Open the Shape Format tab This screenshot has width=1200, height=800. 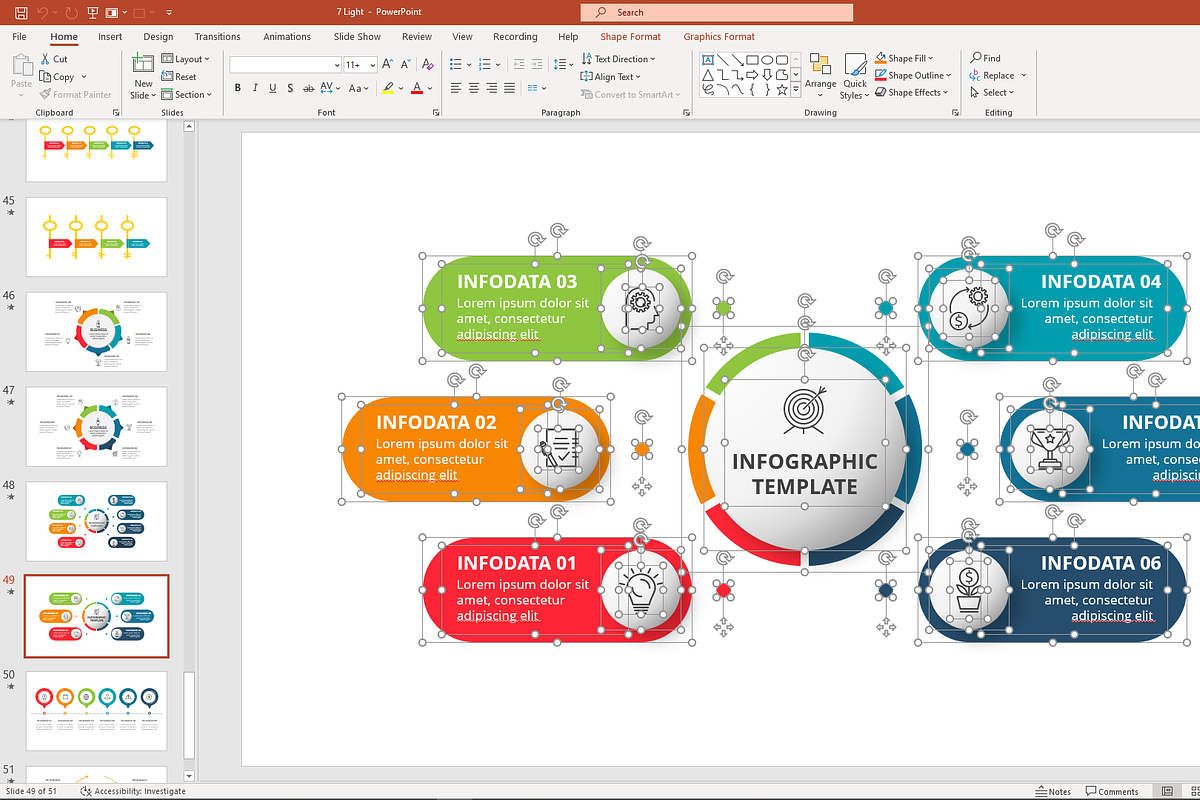tap(630, 36)
